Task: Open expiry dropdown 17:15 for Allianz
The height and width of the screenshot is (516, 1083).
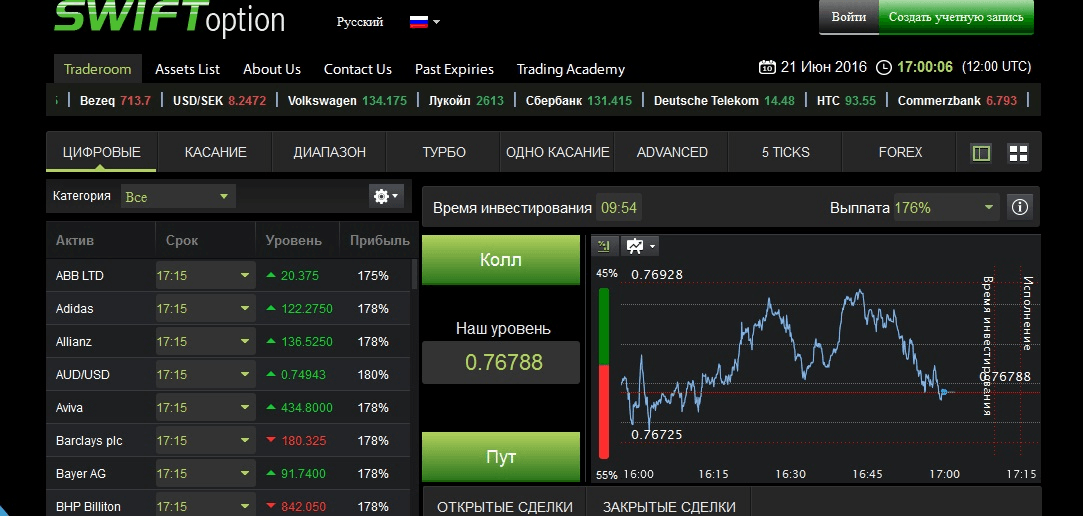Action: coord(205,342)
